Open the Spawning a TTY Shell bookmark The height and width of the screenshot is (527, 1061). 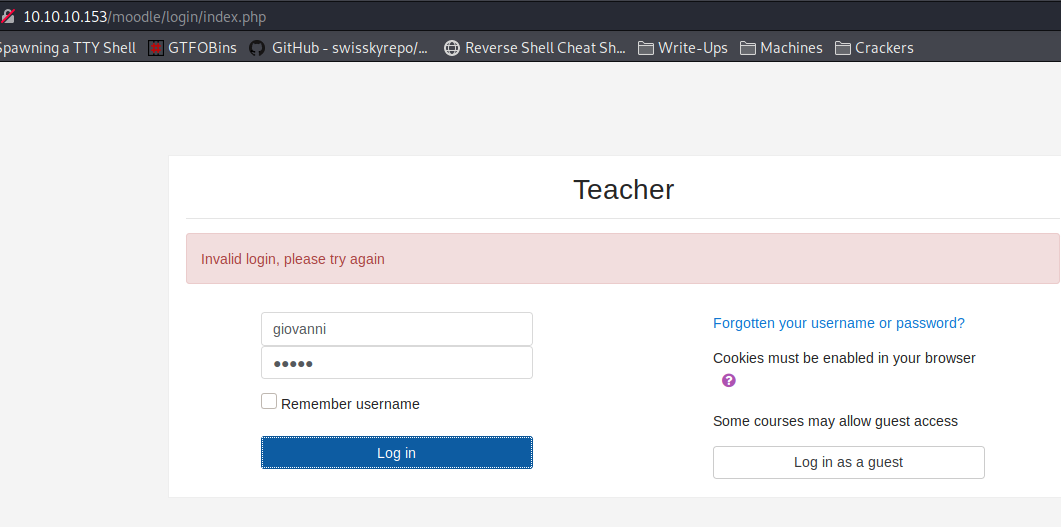point(68,48)
